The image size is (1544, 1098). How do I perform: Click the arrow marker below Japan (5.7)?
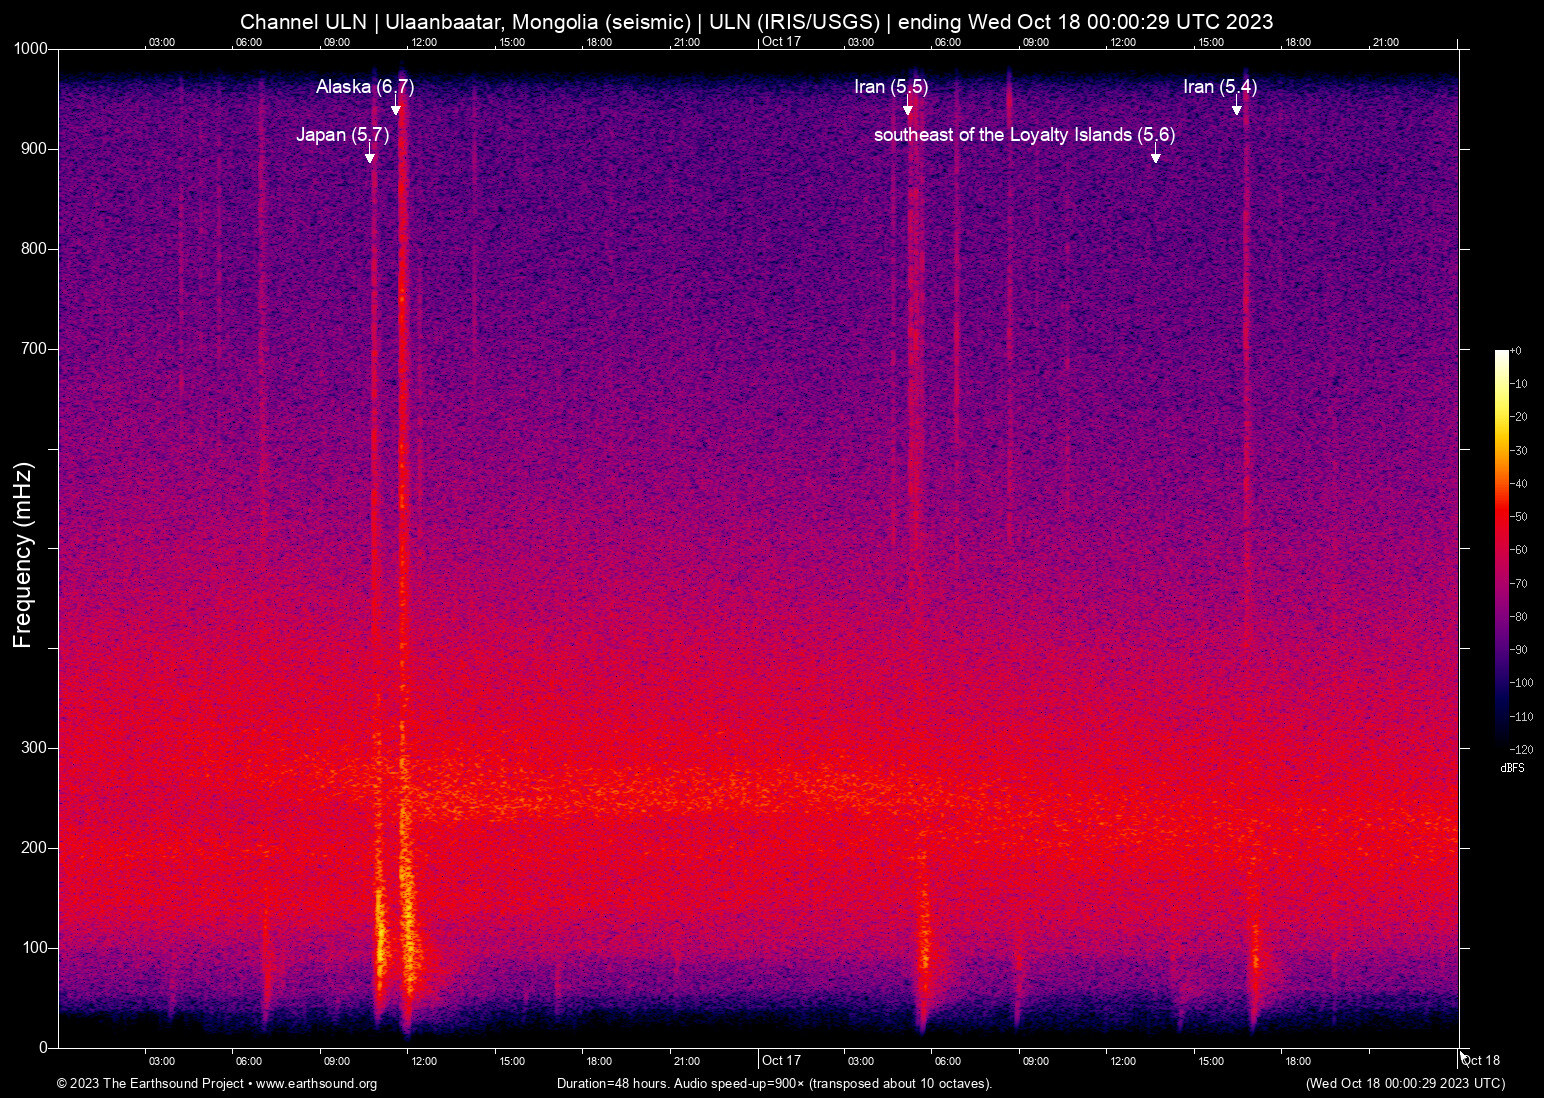(x=370, y=155)
